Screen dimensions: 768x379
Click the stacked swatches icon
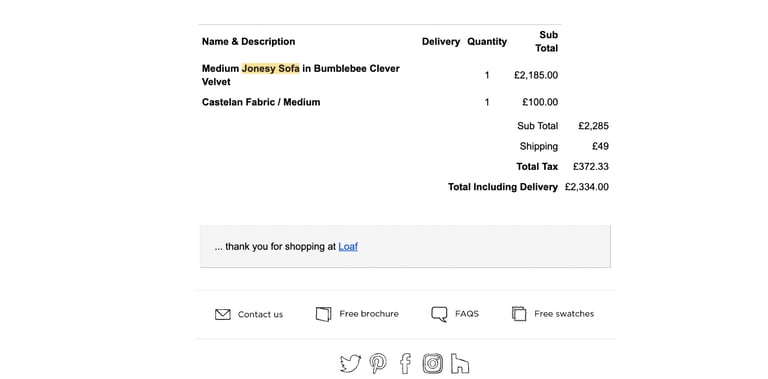coord(519,314)
